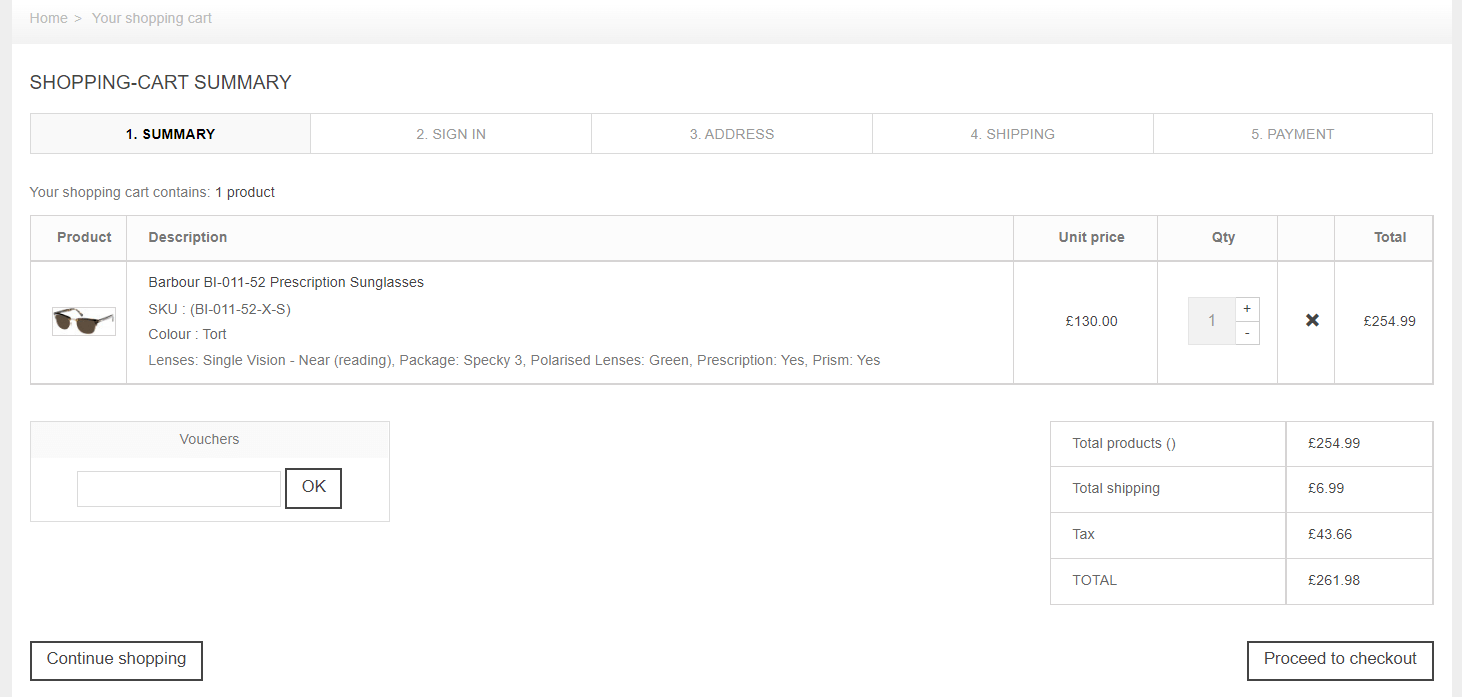Open the Barbour sunglasses thumbnail image
1462x697 pixels.
pos(84,321)
